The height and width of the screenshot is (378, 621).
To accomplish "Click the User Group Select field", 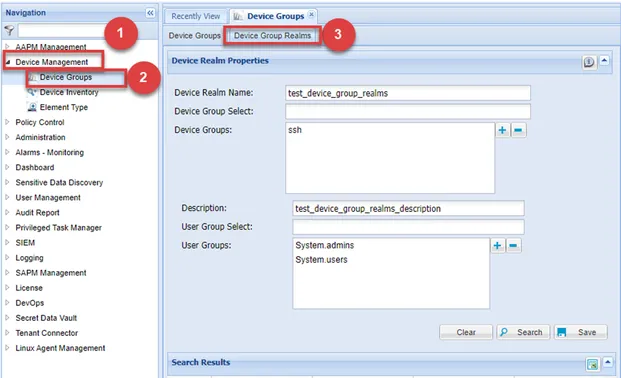I will pos(408,227).
